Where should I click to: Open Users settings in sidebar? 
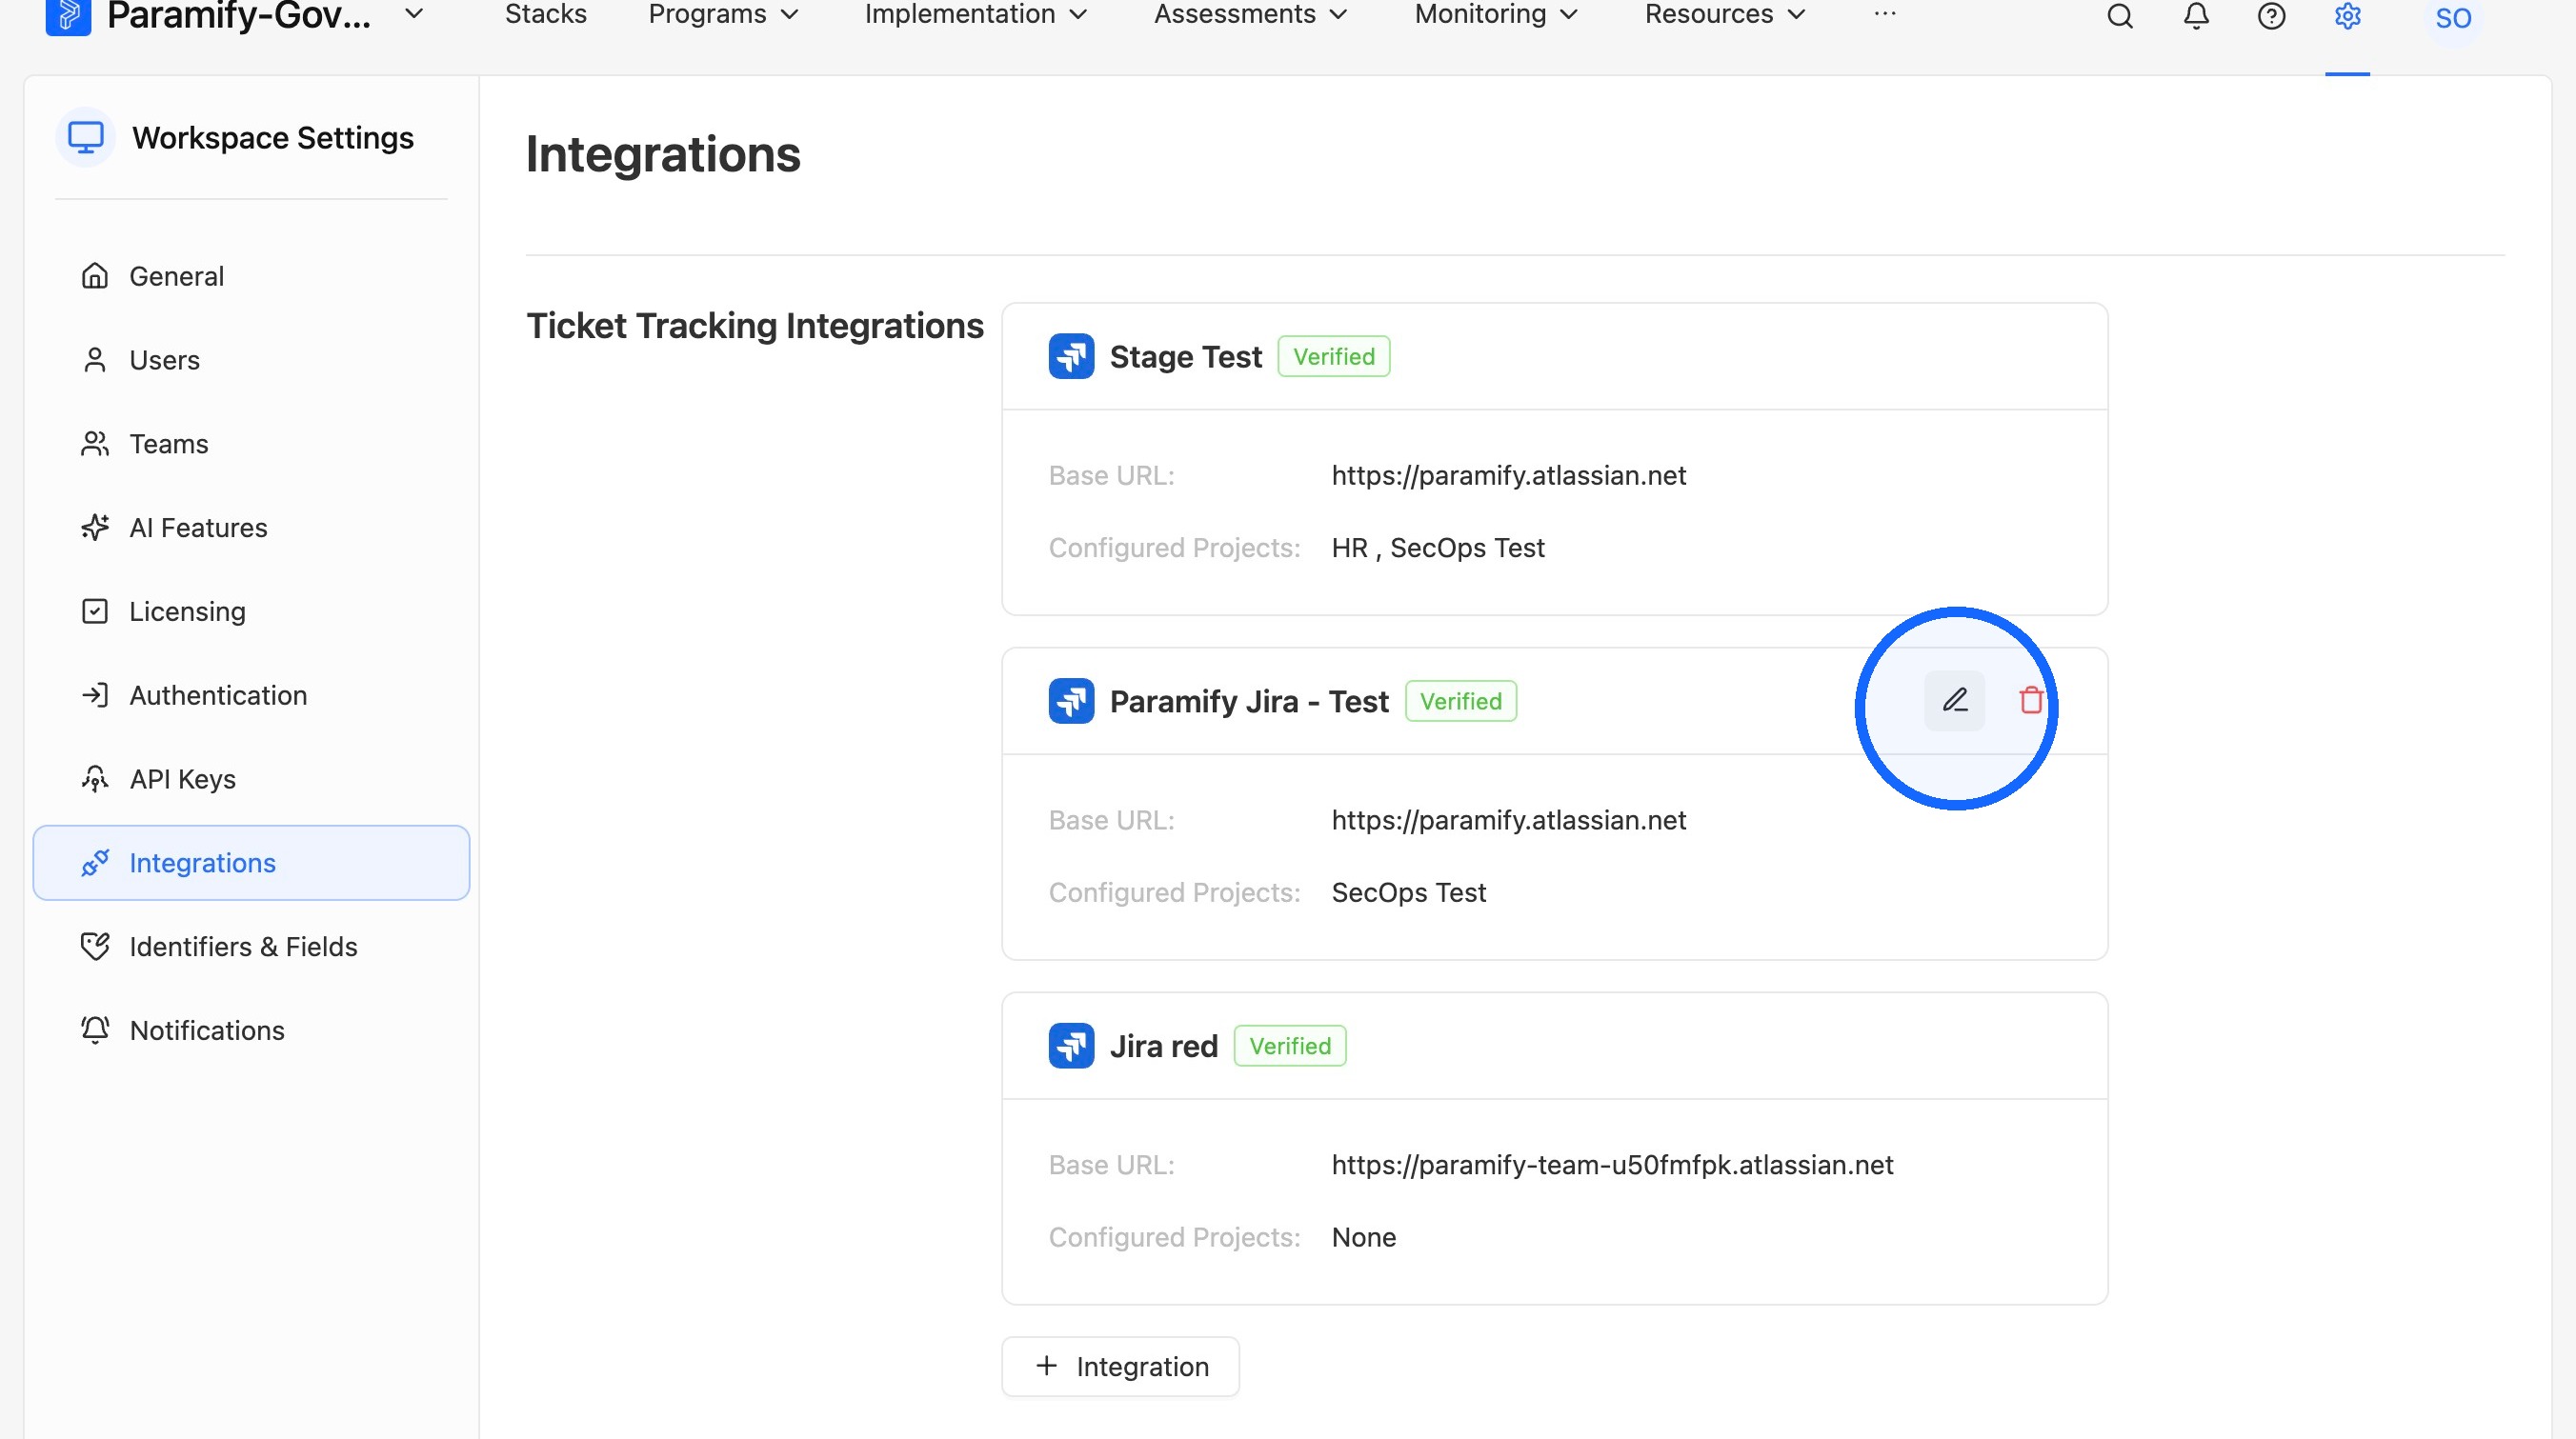[251, 360]
